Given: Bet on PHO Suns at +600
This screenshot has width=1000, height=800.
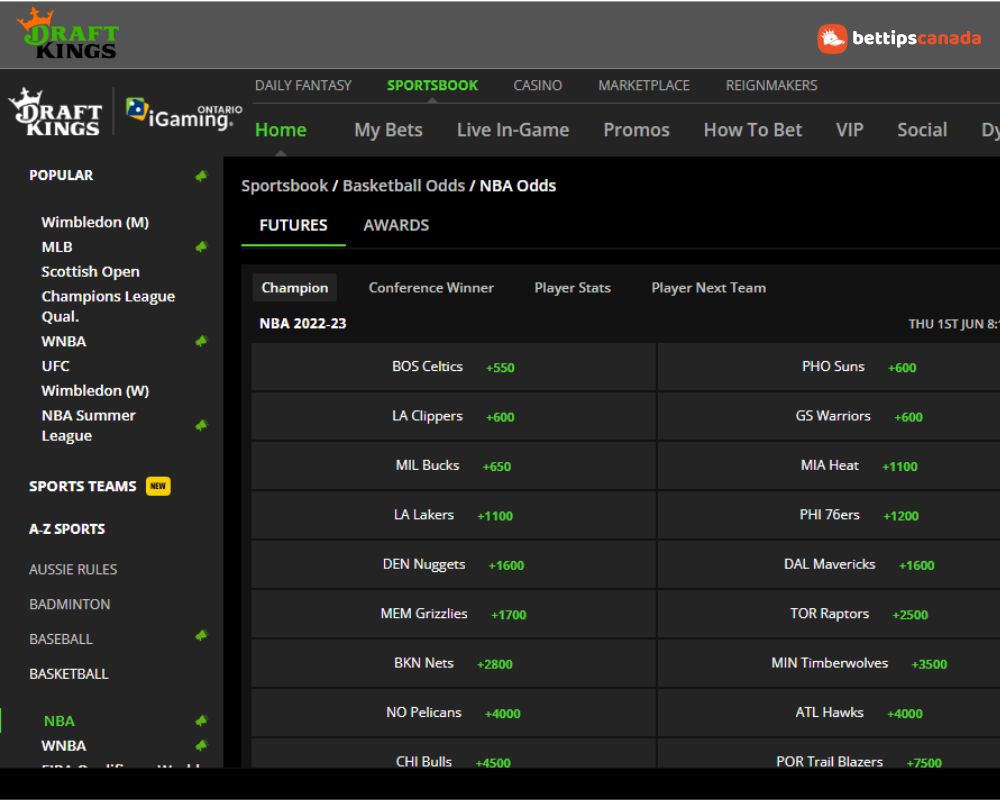Looking at the screenshot, I should 829,367.
